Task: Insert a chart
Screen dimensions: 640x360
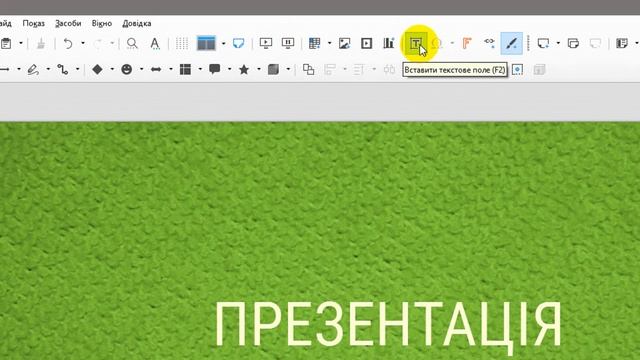Action: [389, 43]
